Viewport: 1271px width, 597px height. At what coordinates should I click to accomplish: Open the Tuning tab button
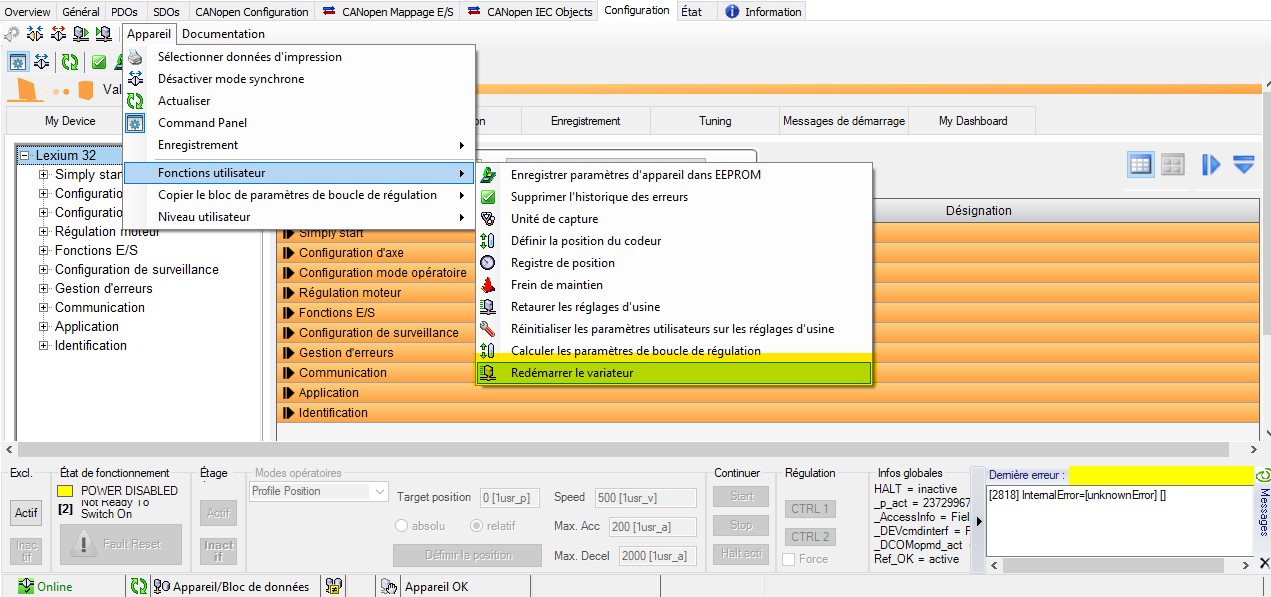[x=715, y=121]
